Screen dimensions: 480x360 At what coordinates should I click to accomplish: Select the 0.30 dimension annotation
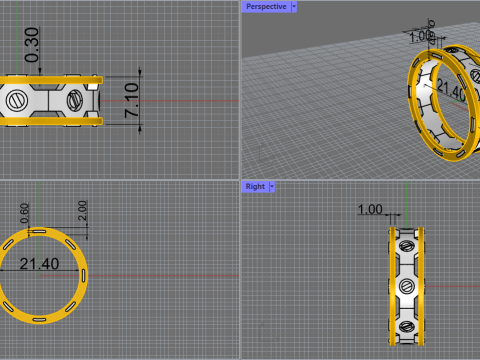(32, 45)
